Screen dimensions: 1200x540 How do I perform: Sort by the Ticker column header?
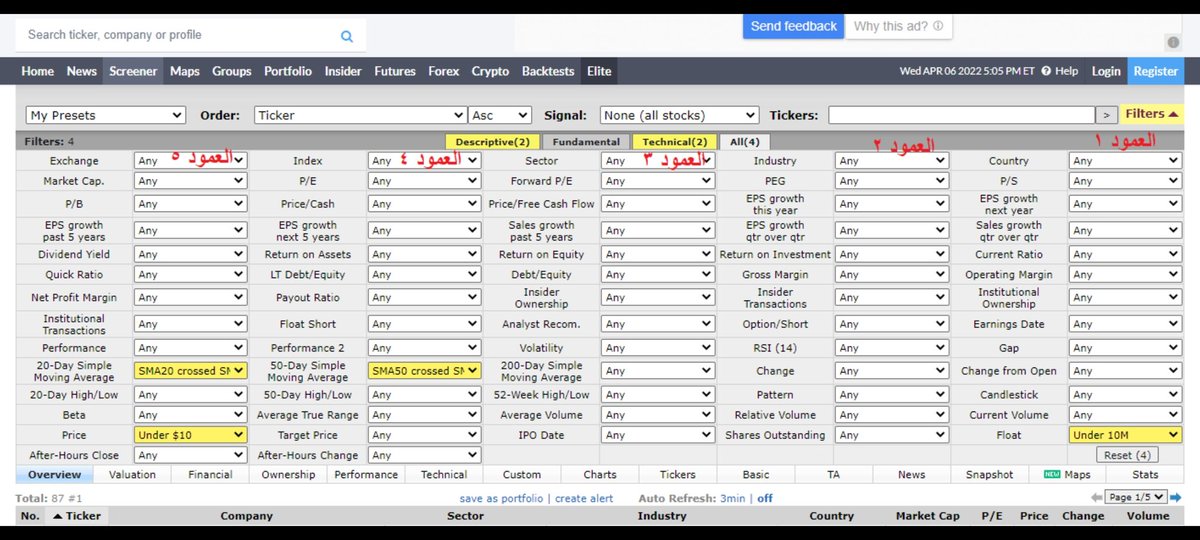pyautogui.click(x=76, y=516)
